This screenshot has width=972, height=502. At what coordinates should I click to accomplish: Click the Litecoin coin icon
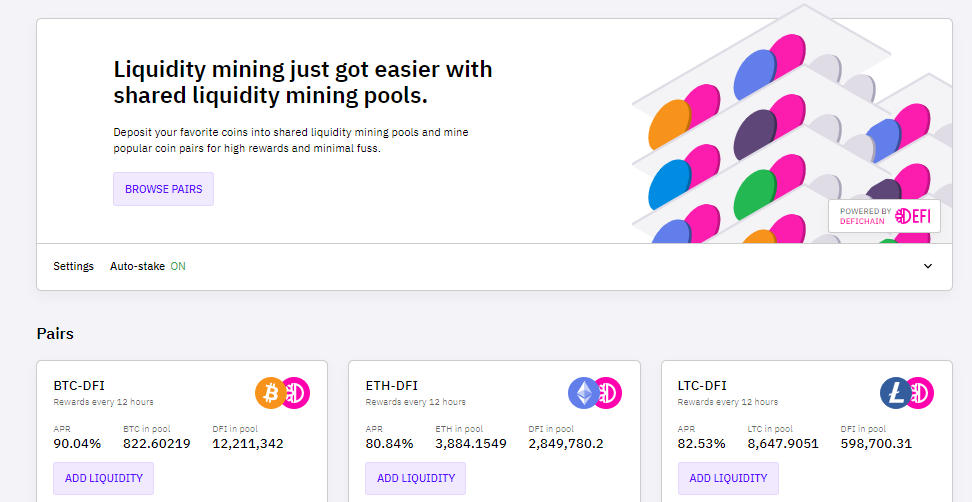click(x=896, y=393)
